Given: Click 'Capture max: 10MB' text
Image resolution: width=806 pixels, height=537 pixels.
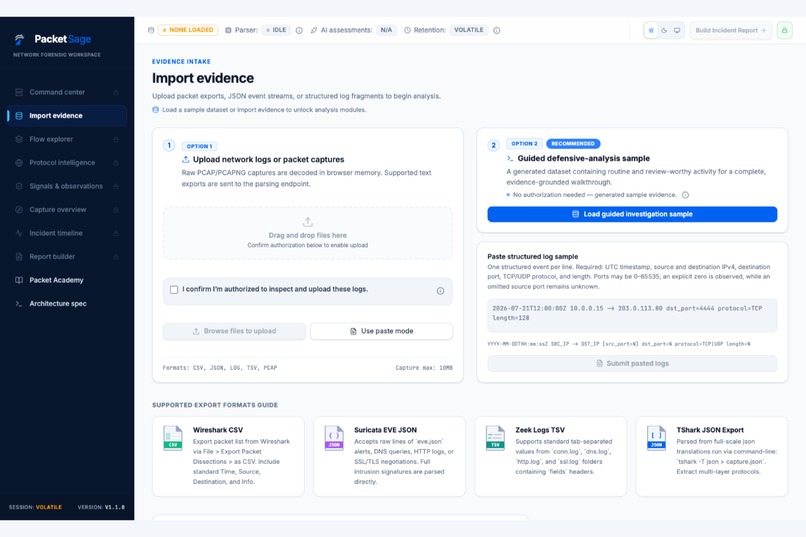Looking at the screenshot, I should 424,368.
